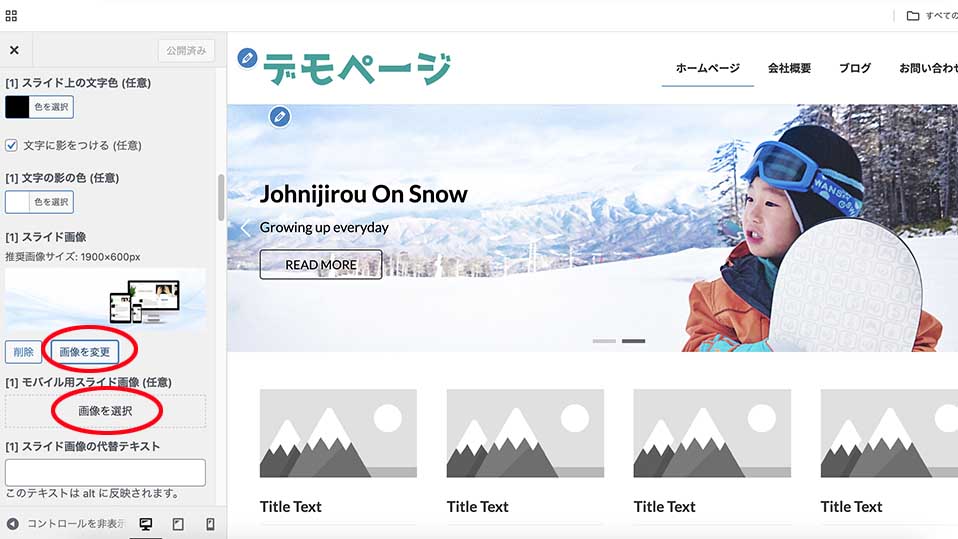The width and height of the screenshot is (958, 539).
Task: Close the customizer with the X icon
Action: click(14, 50)
